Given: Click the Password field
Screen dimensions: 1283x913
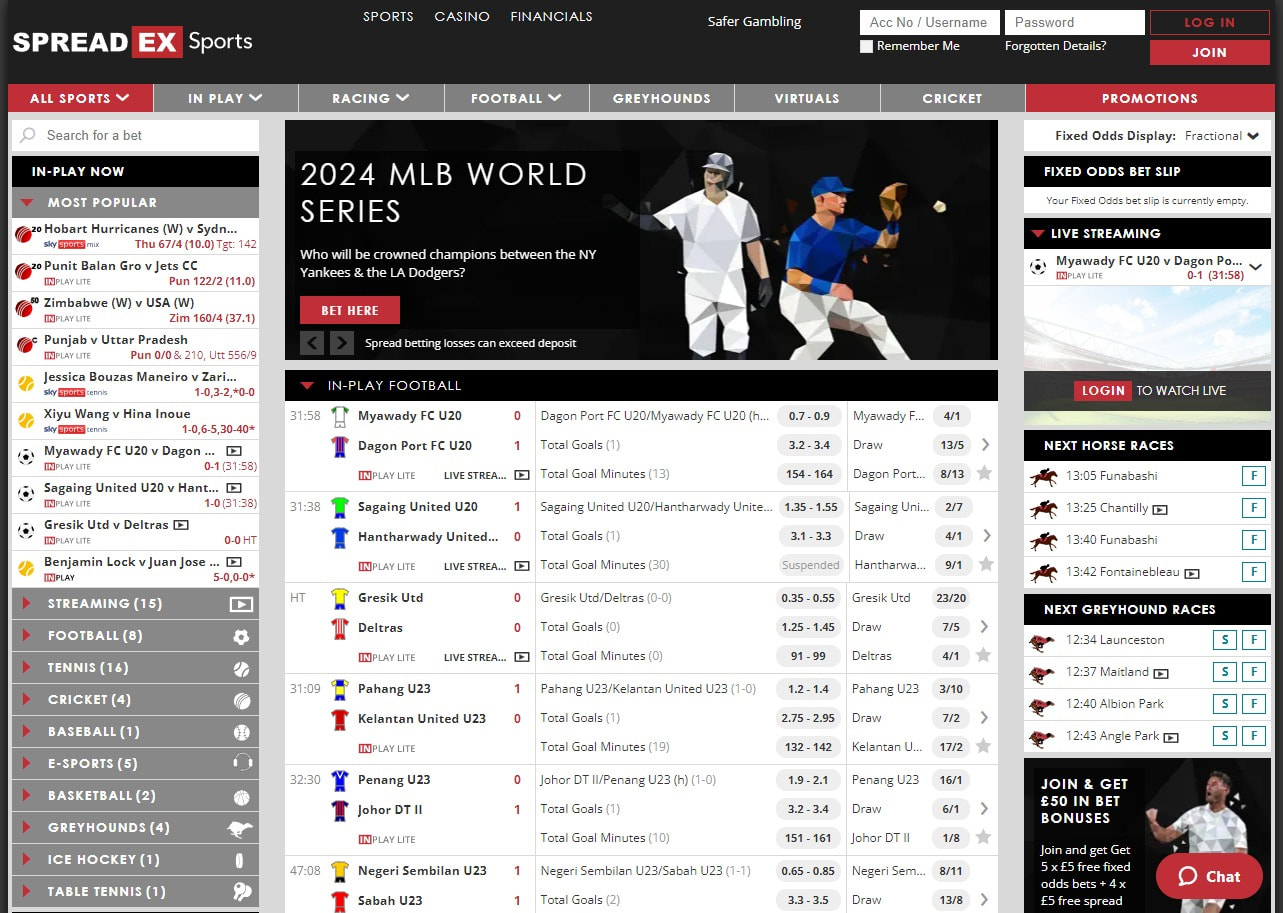Looking at the screenshot, I should pos(1075,22).
